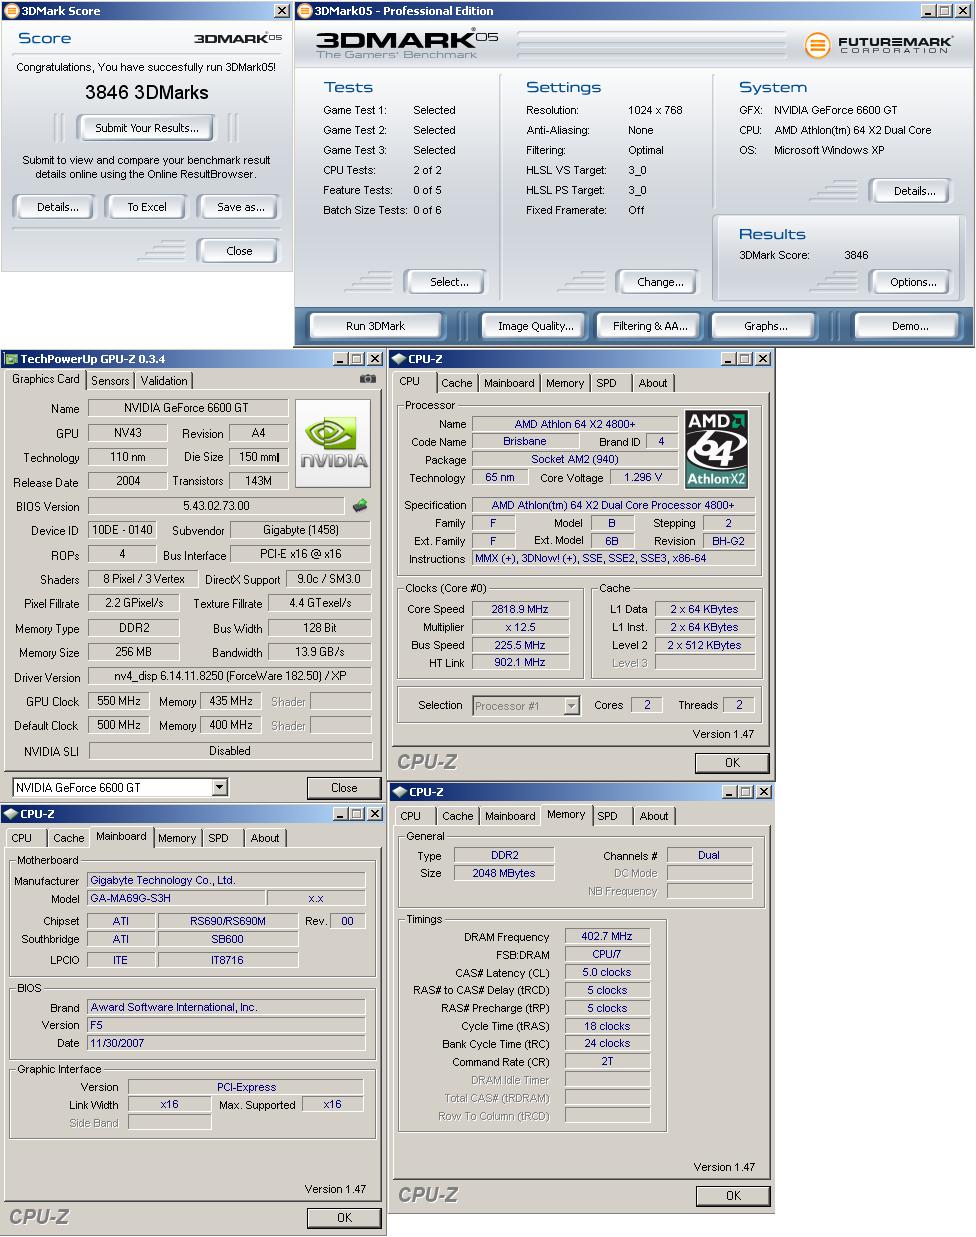Minimize the 3DMark05 Professional Edition window
The width and height of the screenshot is (976, 1237).
[x=928, y=11]
